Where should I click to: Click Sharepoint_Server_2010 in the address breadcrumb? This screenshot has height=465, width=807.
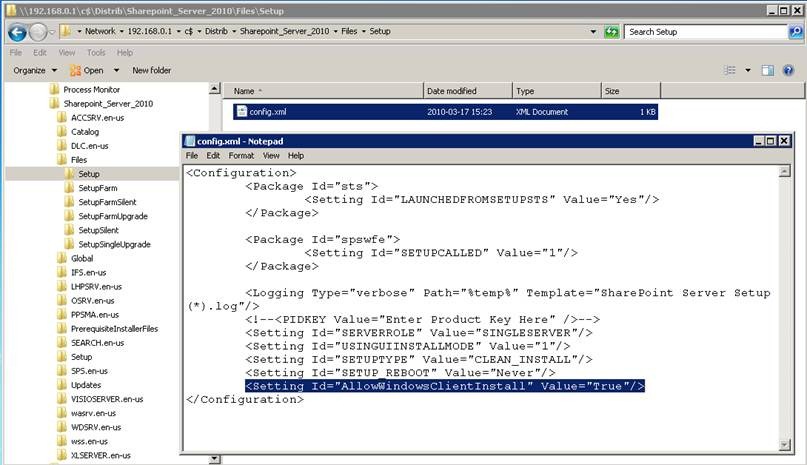tap(284, 31)
